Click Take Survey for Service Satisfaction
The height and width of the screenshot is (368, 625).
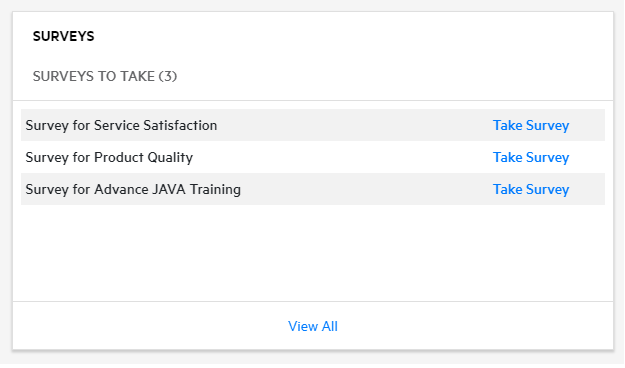[x=531, y=126]
